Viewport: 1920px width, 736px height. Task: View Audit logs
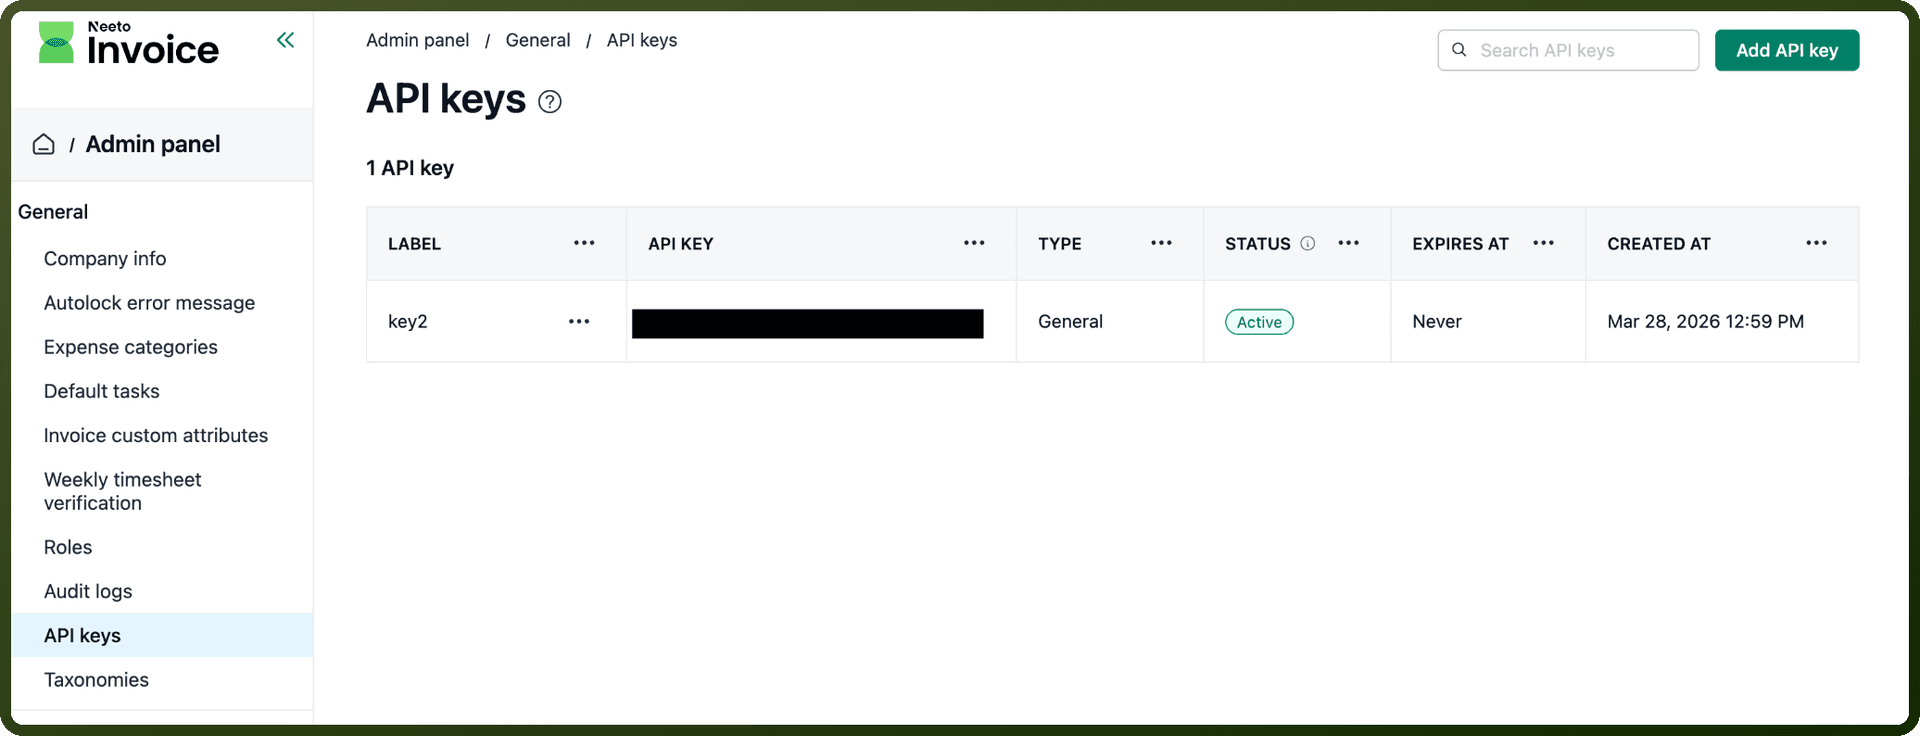(88, 591)
